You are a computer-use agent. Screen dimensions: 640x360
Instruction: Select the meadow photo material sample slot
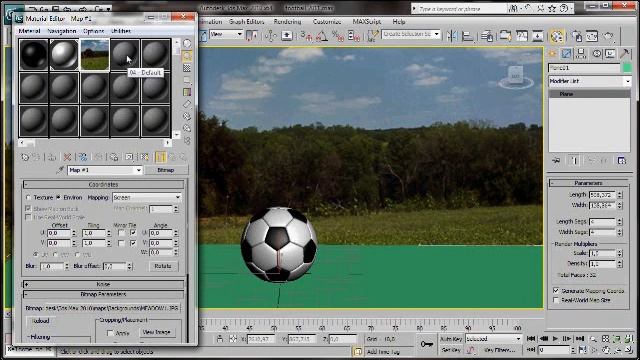tap(95, 55)
